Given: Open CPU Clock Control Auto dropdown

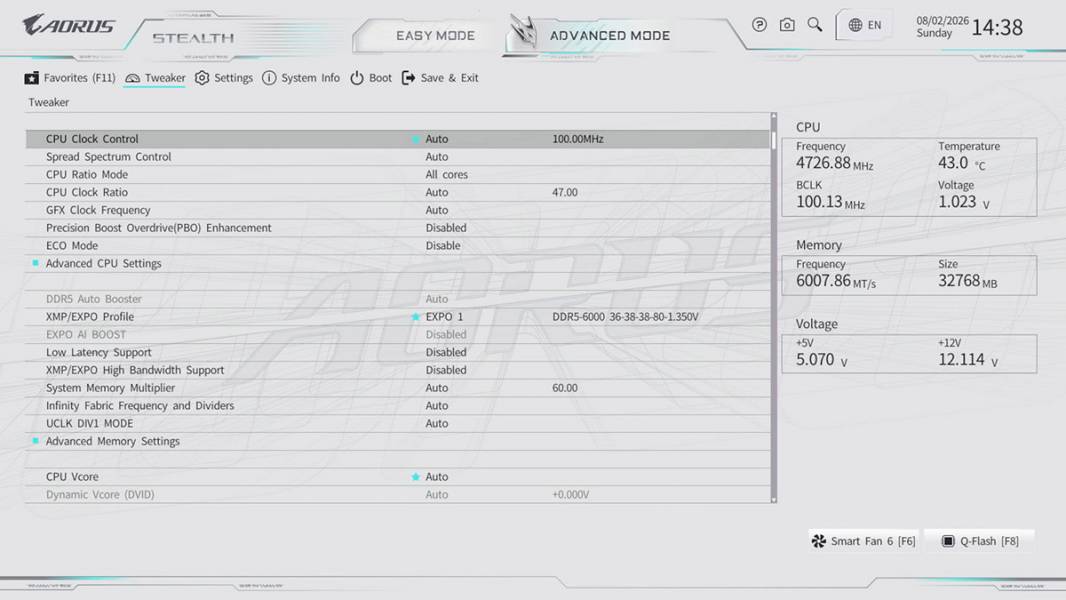Looking at the screenshot, I should 436,139.
